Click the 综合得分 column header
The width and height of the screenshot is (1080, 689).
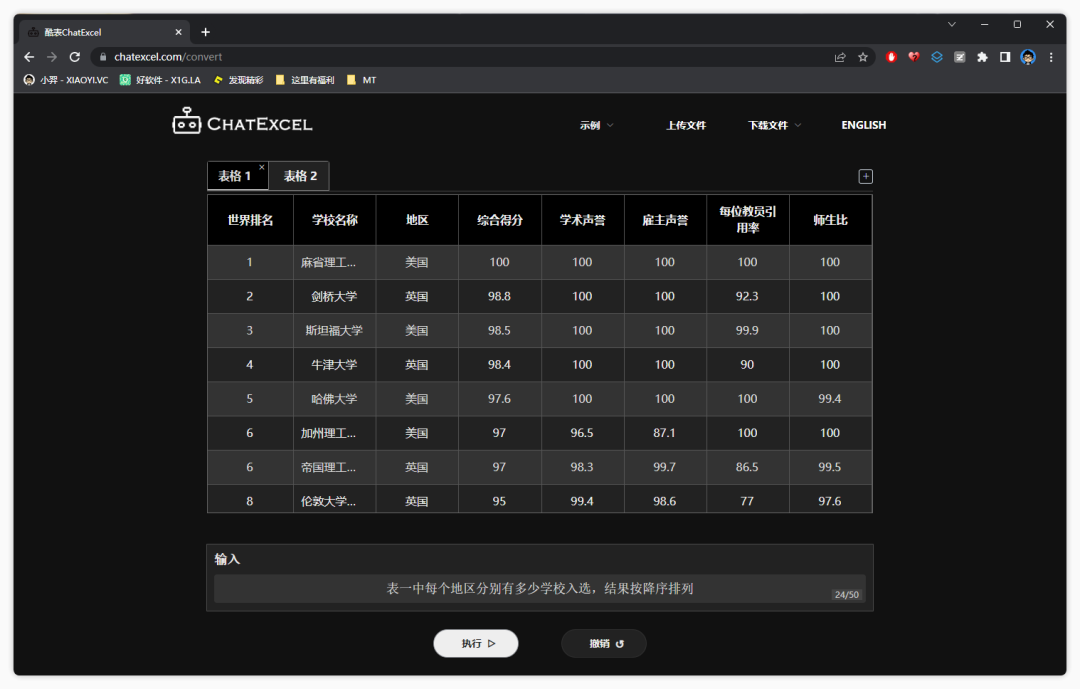click(x=500, y=220)
